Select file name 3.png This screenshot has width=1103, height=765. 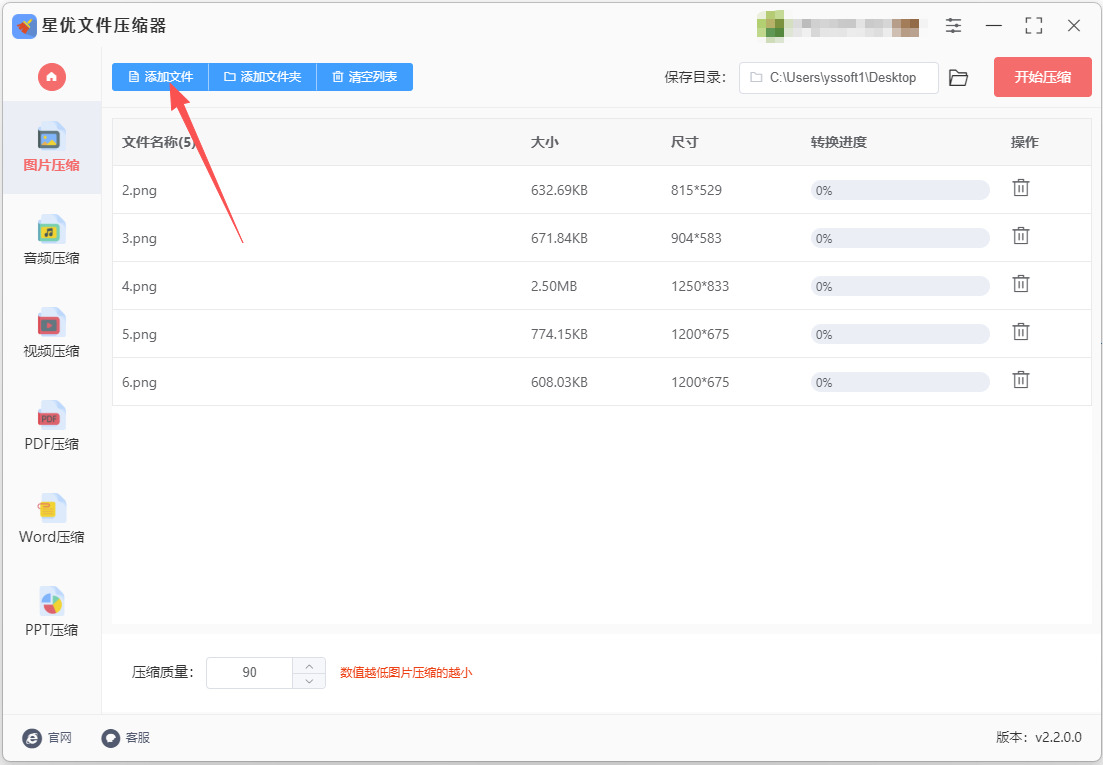pos(139,238)
